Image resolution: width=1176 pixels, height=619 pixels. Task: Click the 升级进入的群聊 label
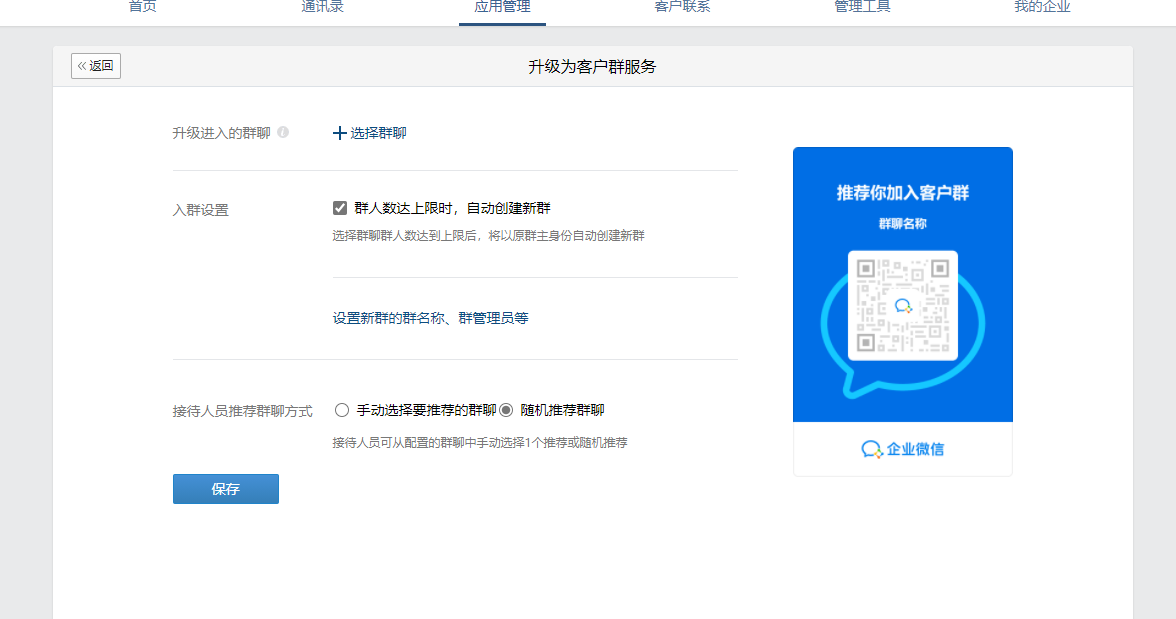tap(221, 133)
